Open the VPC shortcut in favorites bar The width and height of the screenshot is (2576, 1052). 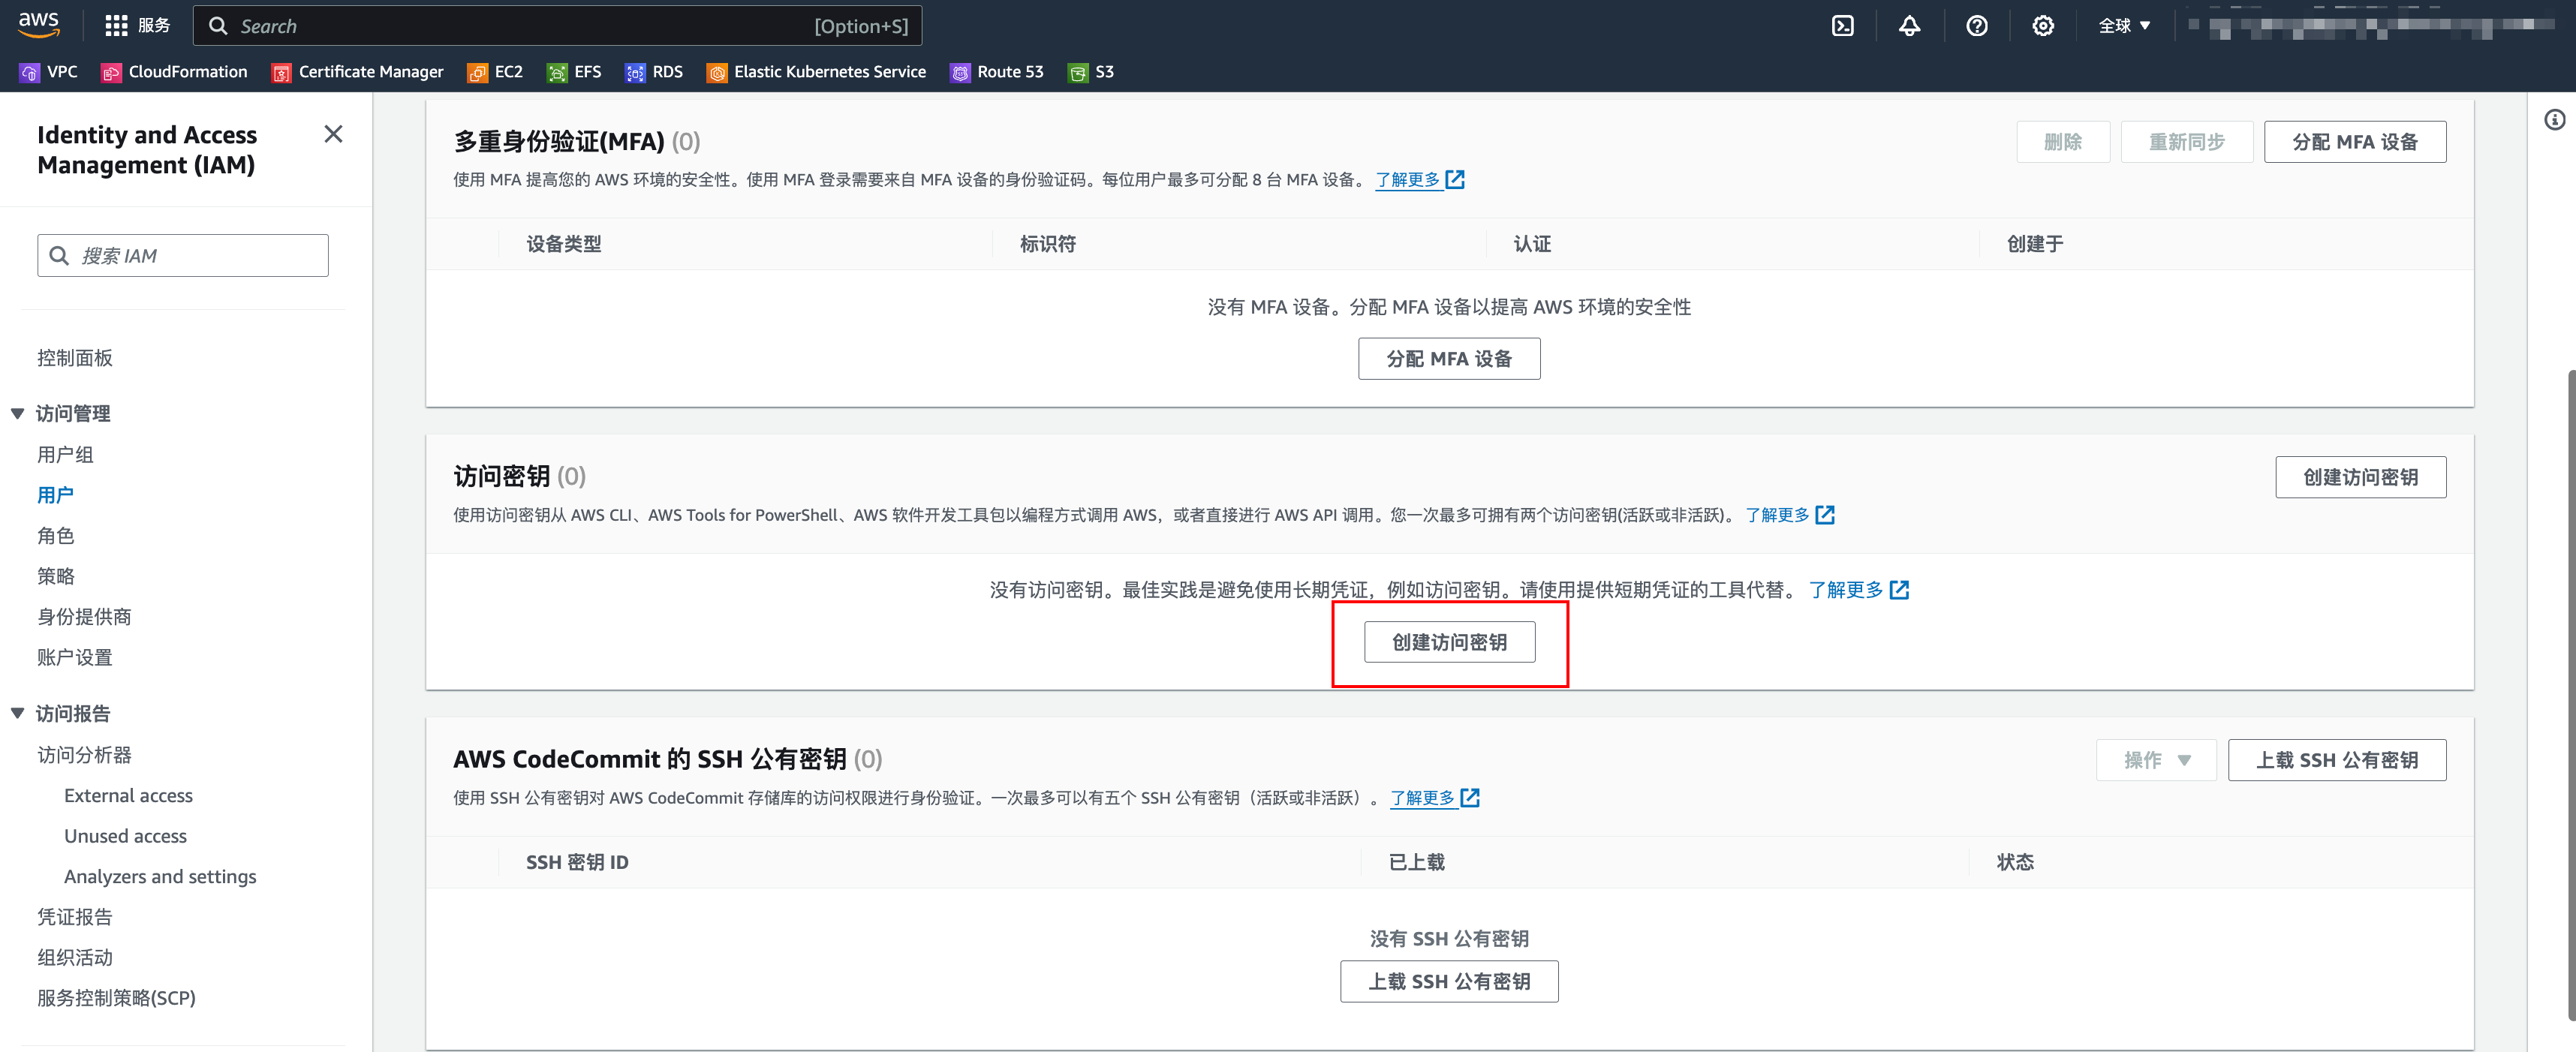(49, 72)
